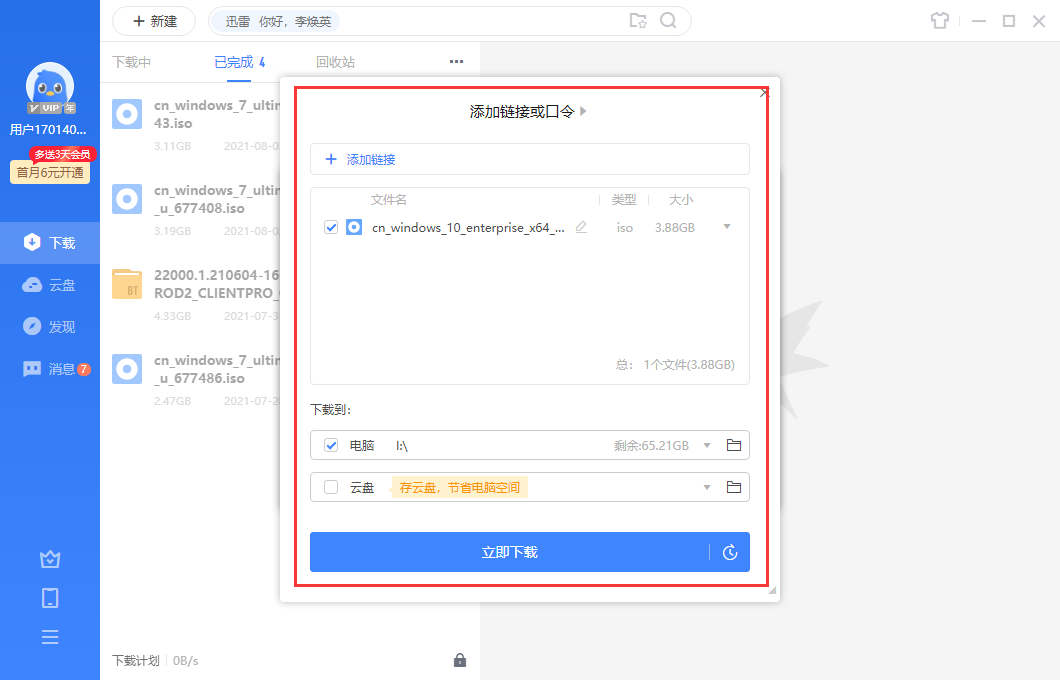Click the pencil rename icon beside filename
Screen dimensions: 1060x680
tap(581, 227)
